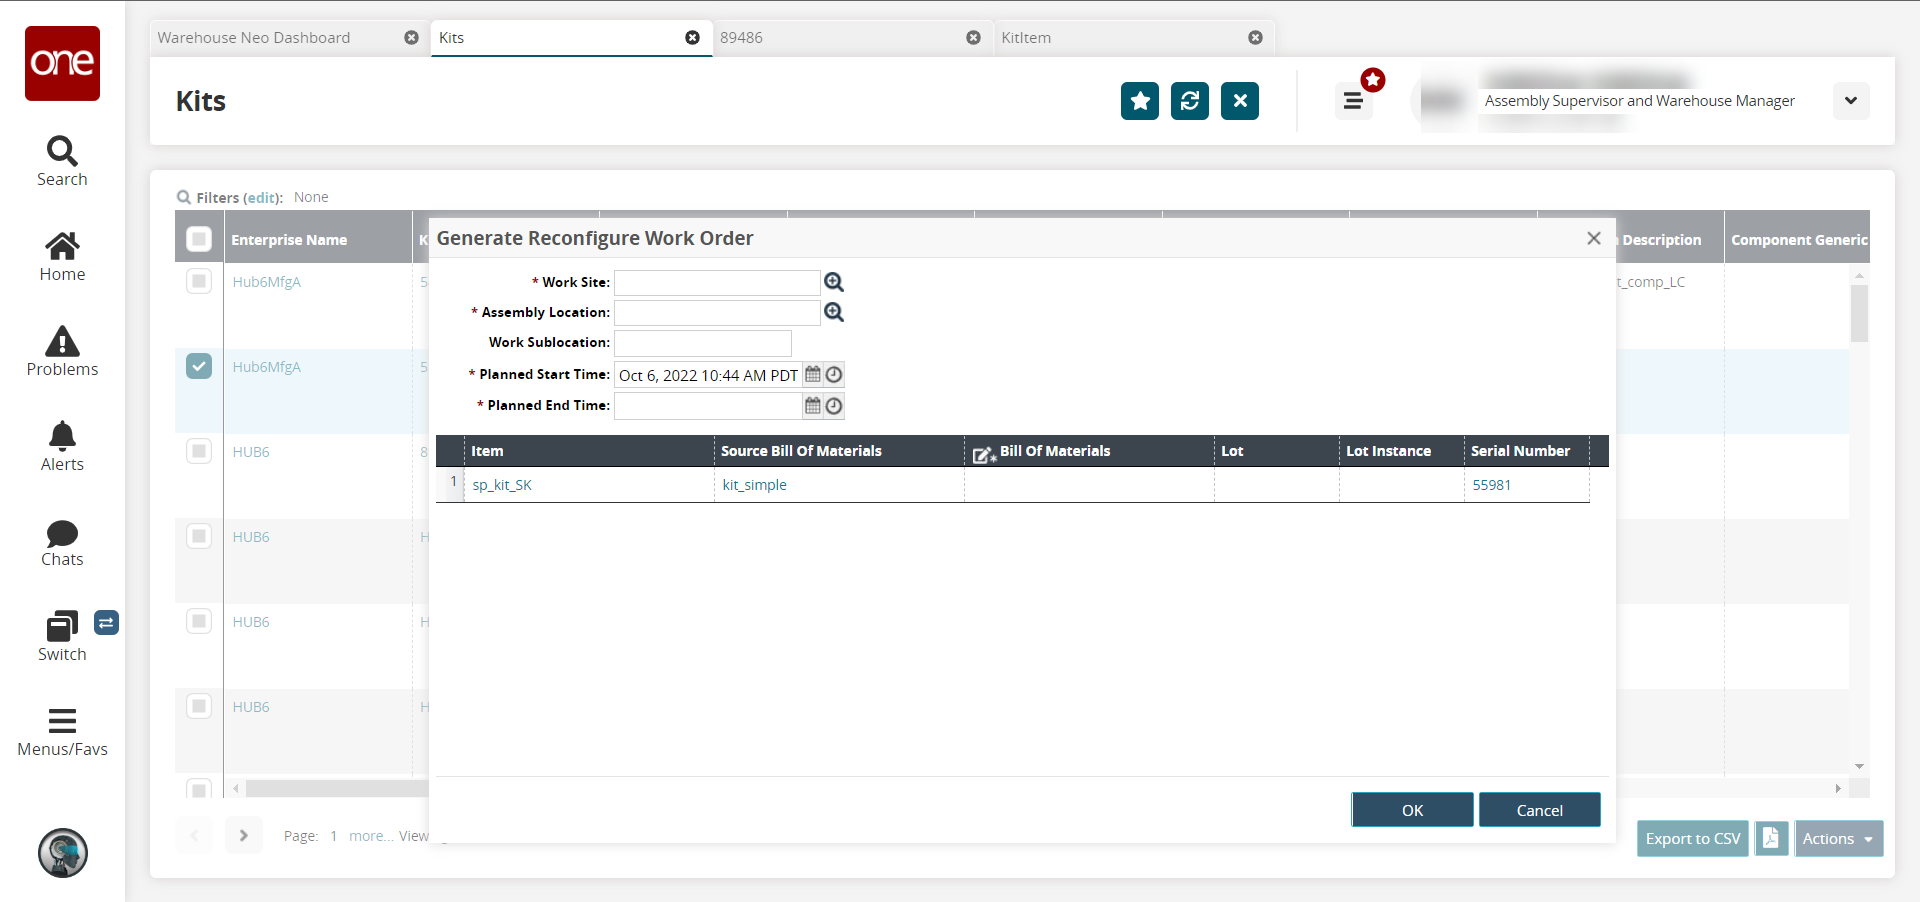This screenshot has height=902, width=1920.
Task: Focus the Work Sublocation input field
Action: click(x=703, y=343)
